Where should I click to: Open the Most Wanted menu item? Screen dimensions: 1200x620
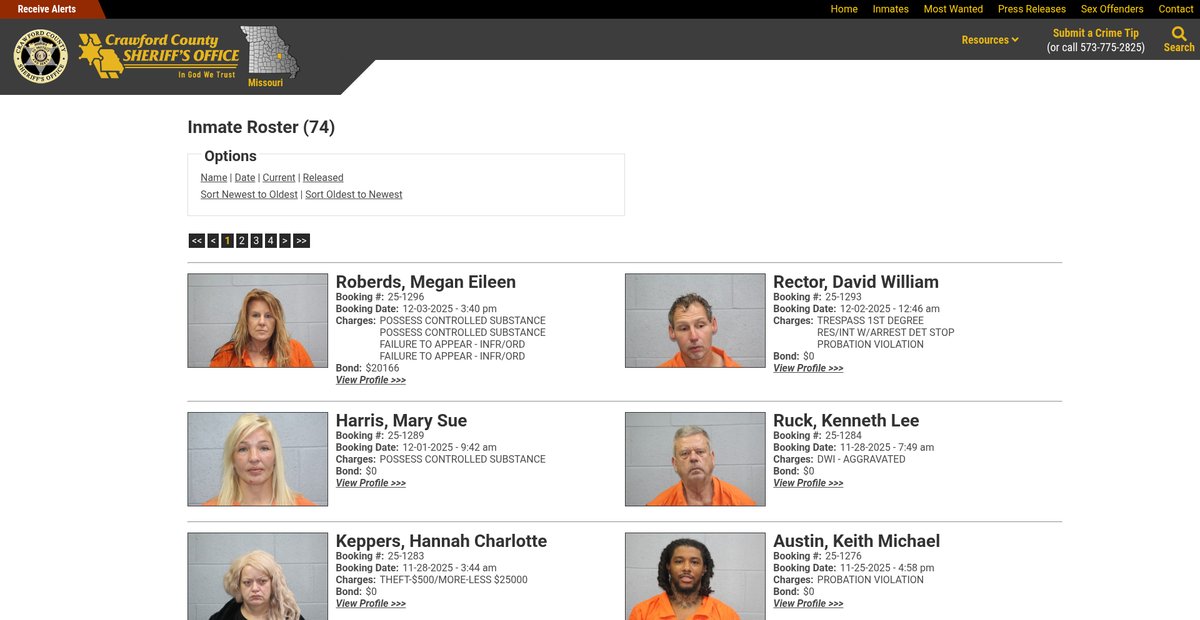(953, 9)
